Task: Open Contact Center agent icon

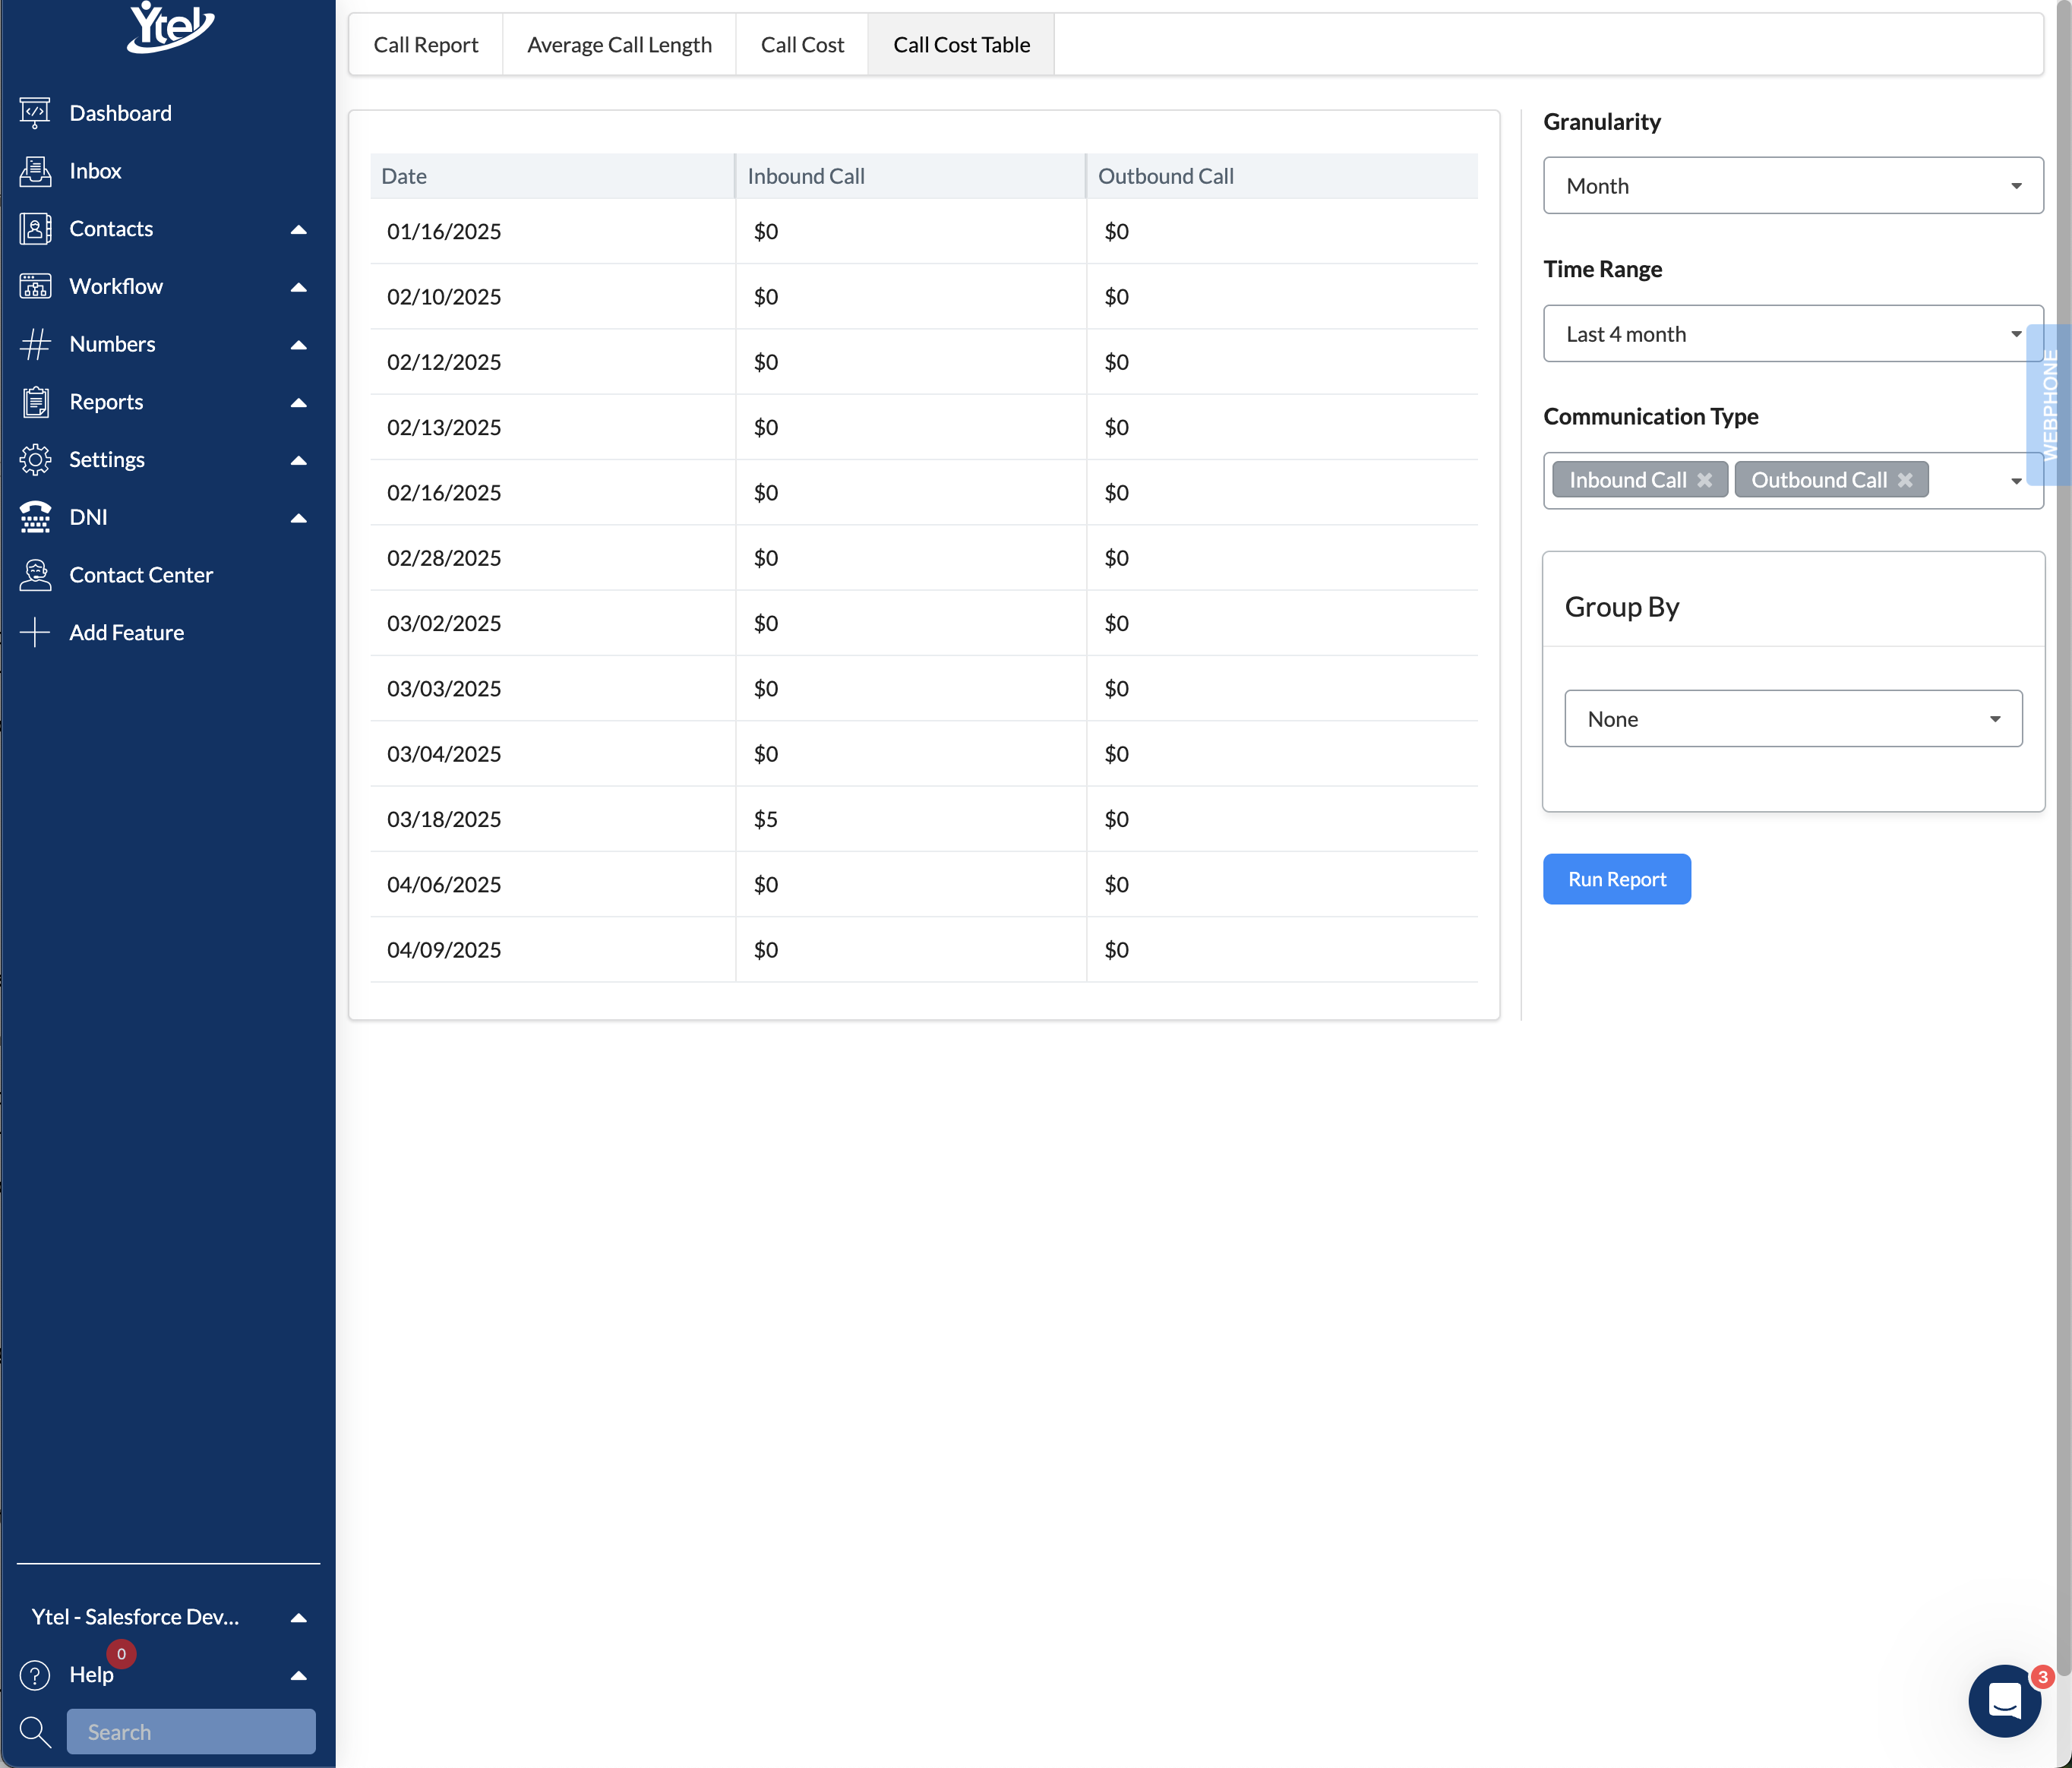Action: (35, 575)
